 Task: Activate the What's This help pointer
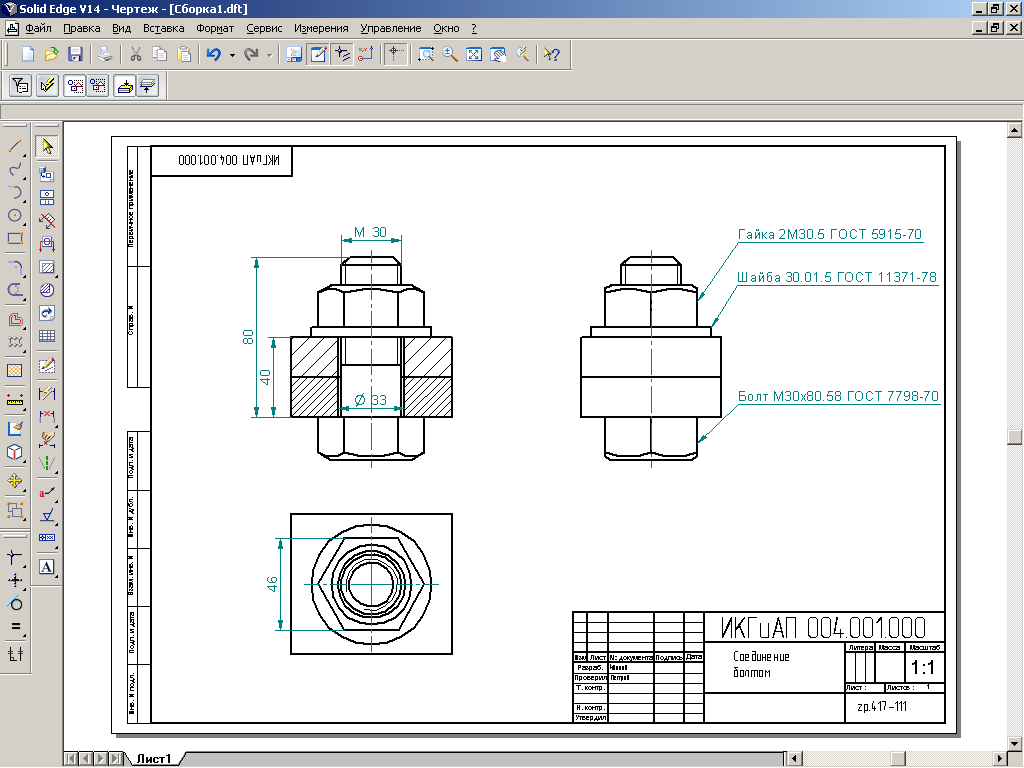pyautogui.click(x=552, y=54)
